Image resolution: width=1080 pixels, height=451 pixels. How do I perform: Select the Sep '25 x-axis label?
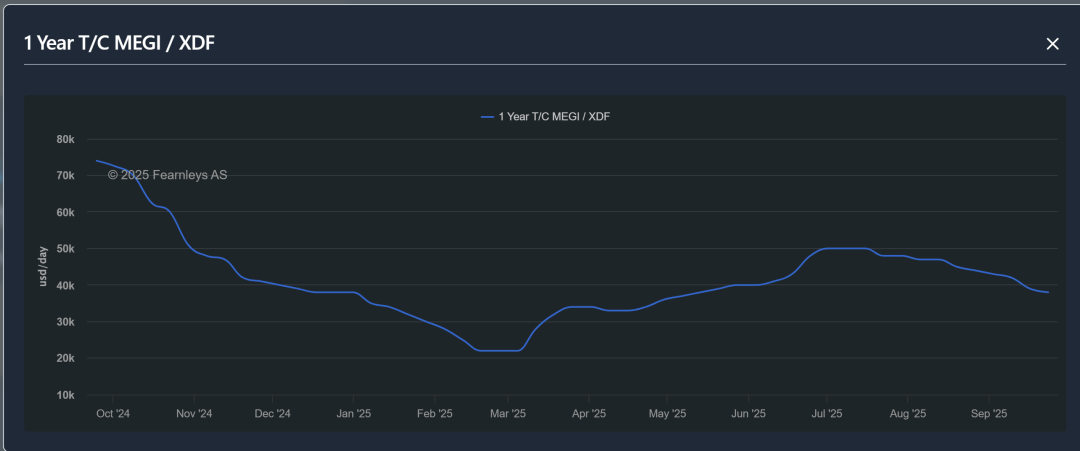(x=988, y=414)
